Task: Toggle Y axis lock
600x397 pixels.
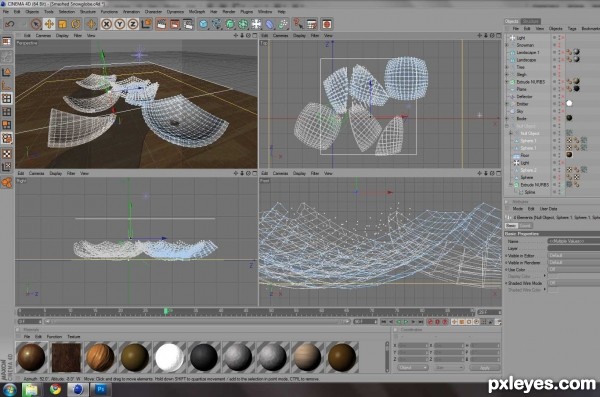Action: point(120,24)
